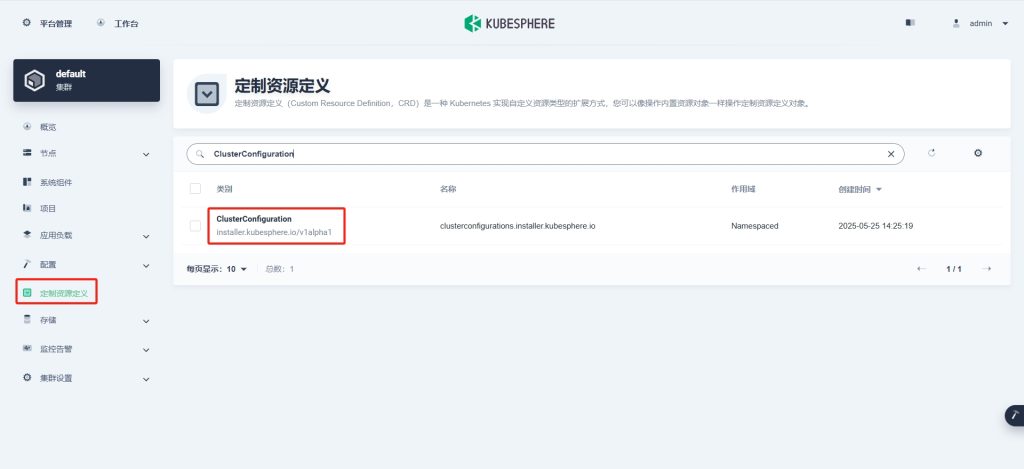
Task: Expand the 应用负载 submenu chevron
Action: coord(146,236)
